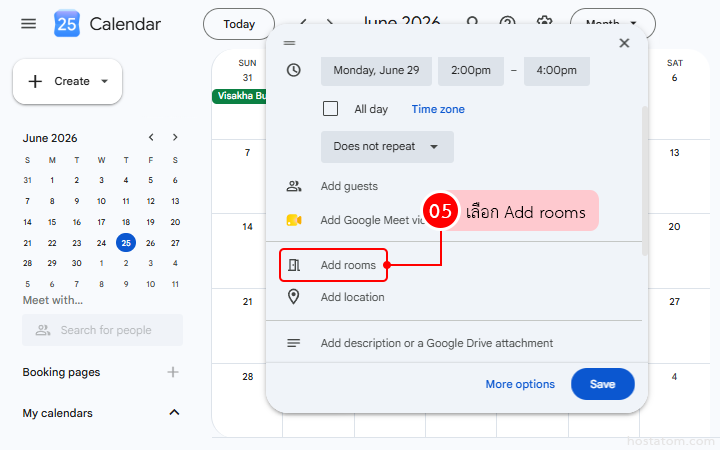
Task: Select June 10 in mini calendar
Action: coord(101,201)
